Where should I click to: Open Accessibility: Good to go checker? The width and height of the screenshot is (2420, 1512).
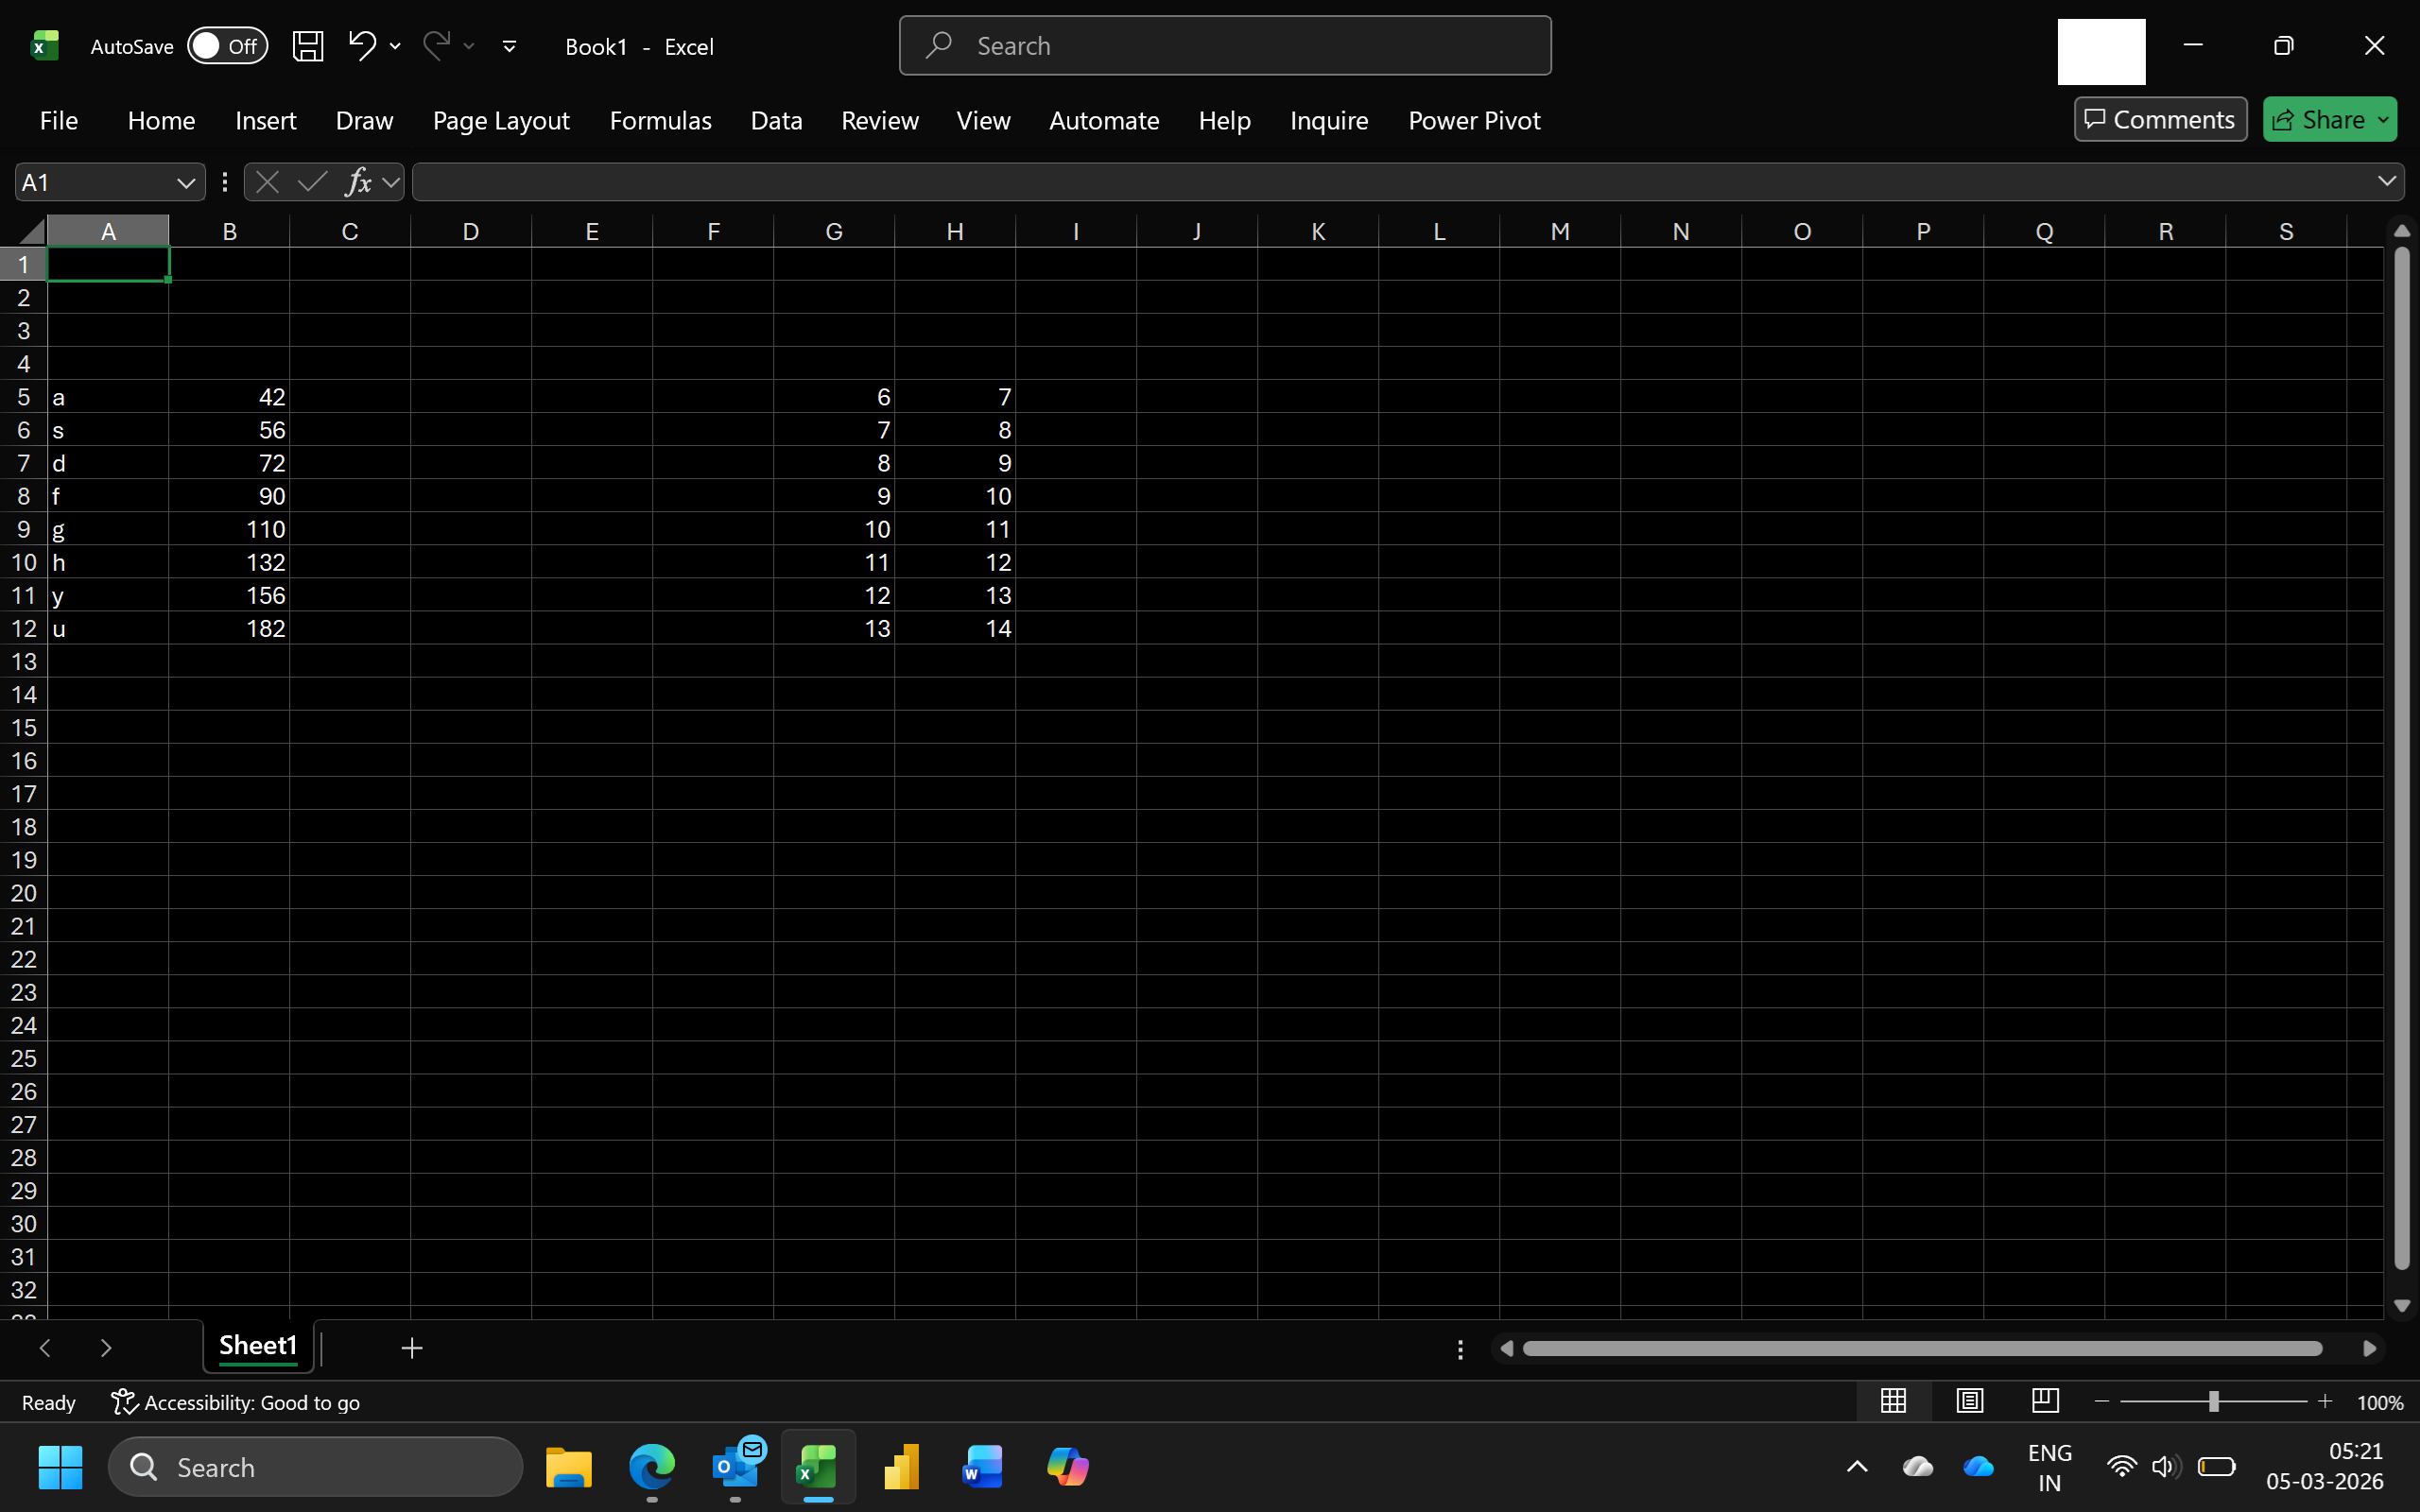236,1403
